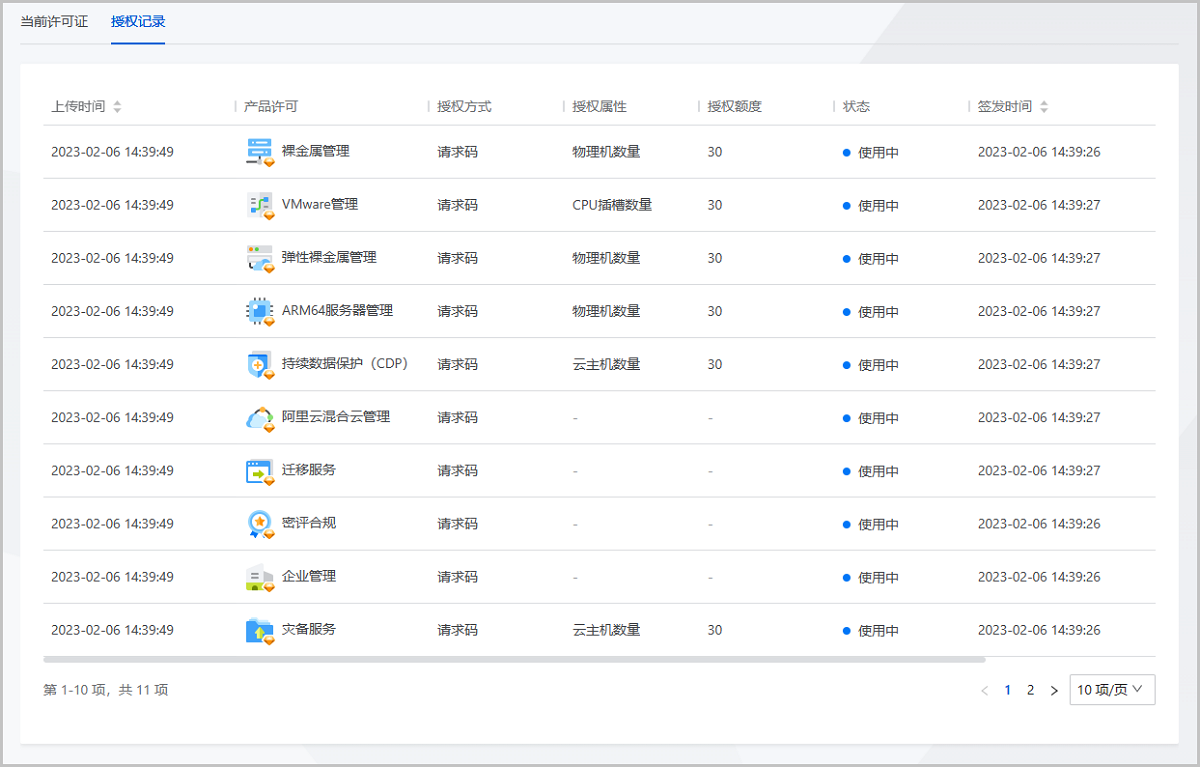Click the next page arrow
Viewport: 1200px width, 767px height.
click(x=1054, y=689)
